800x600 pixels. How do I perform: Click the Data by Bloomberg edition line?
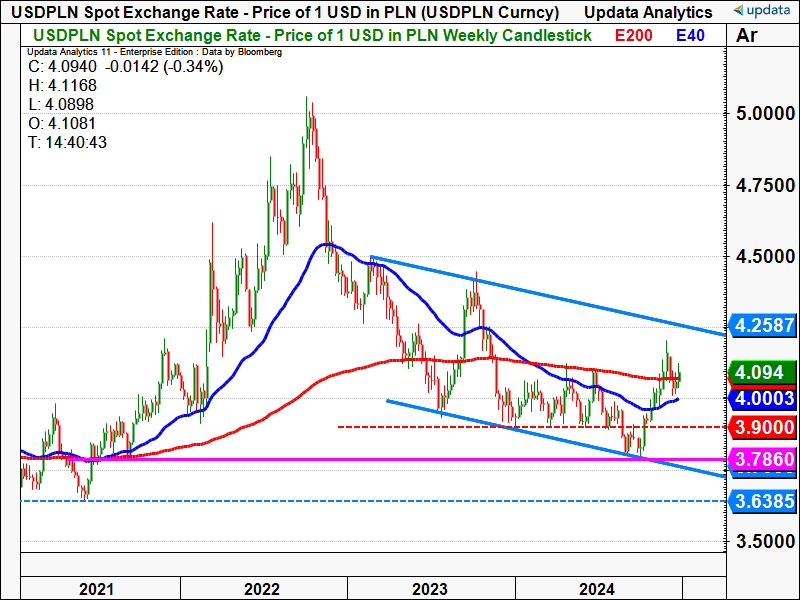[x=154, y=52]
